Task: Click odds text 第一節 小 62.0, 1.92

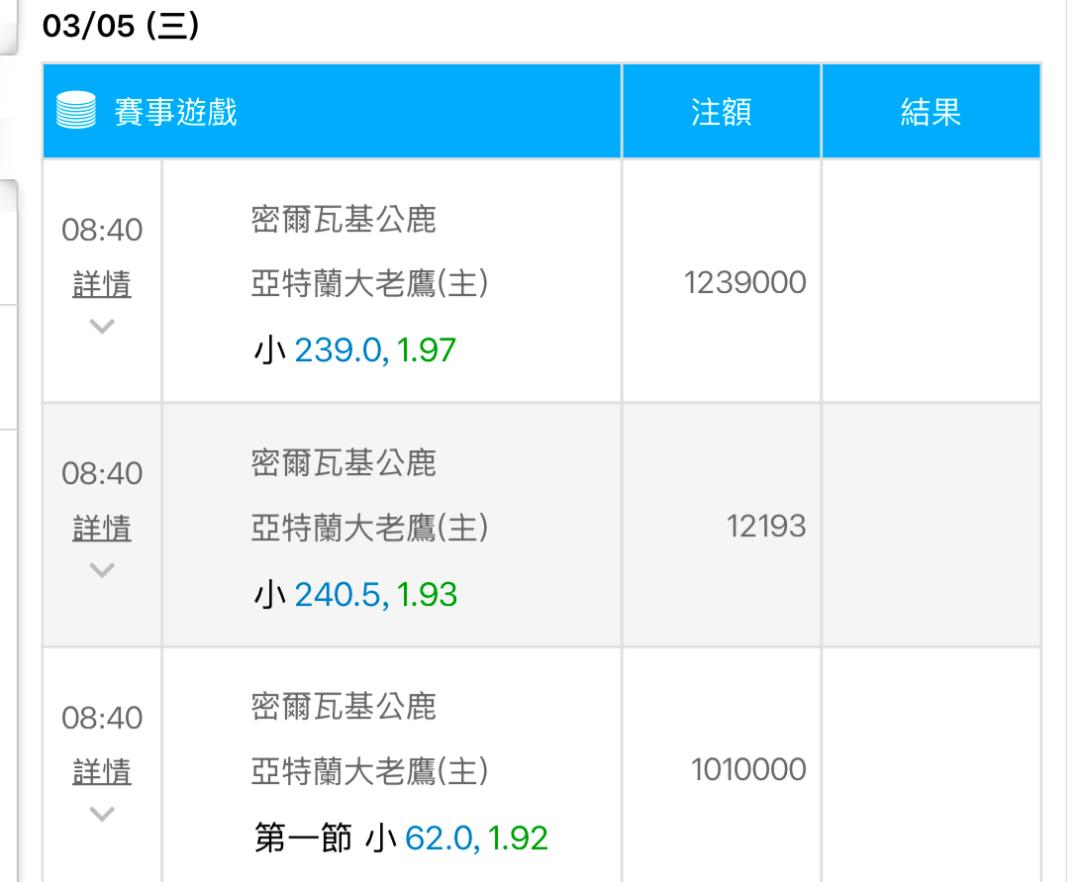Action: [401, 838]
